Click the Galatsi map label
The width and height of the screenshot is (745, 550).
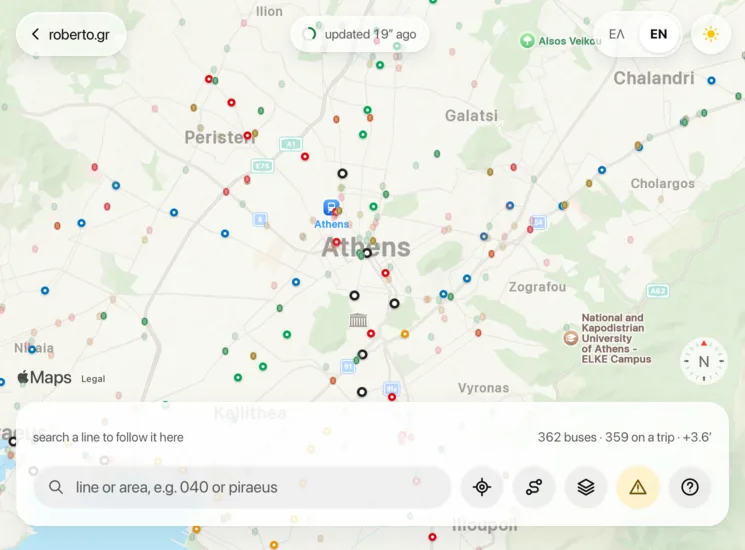coord(471,115)
